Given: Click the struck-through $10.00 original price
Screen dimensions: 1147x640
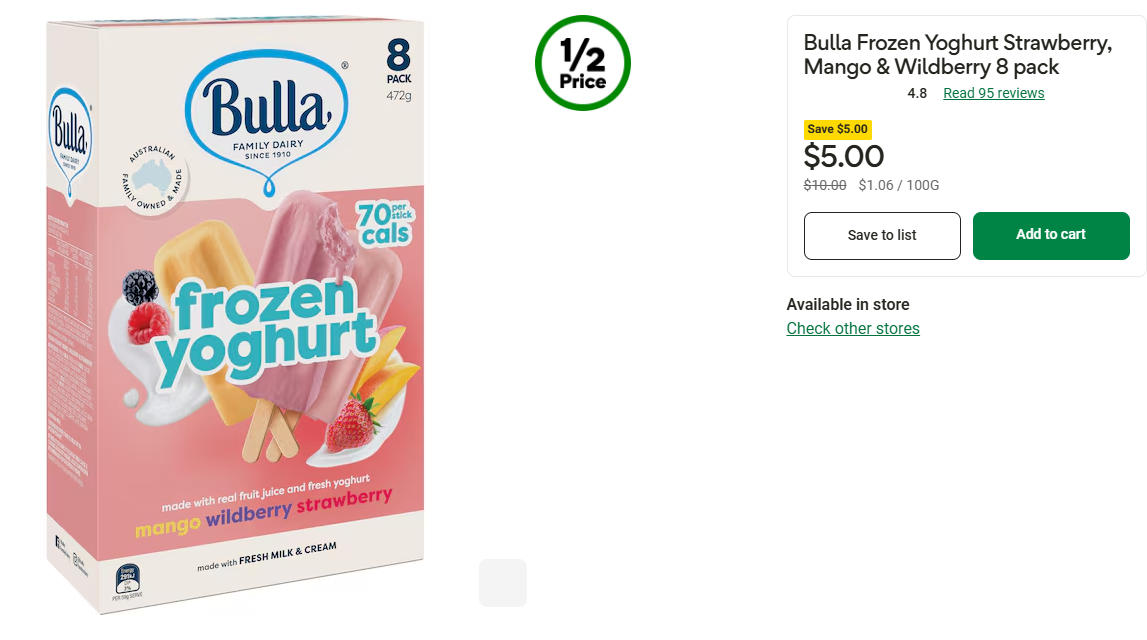Looking at the screenshot, I should click(x=824, y=185).
